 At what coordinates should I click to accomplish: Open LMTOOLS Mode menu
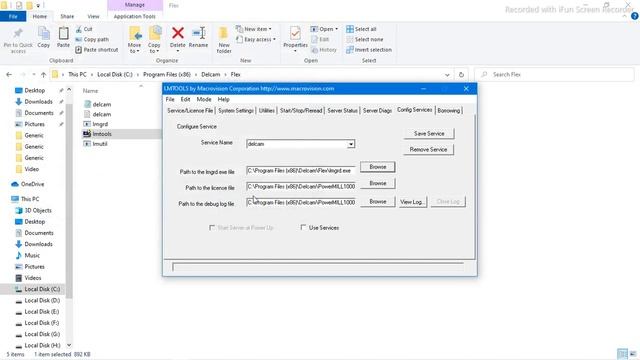pyautogui.click(x=204, y=99)
